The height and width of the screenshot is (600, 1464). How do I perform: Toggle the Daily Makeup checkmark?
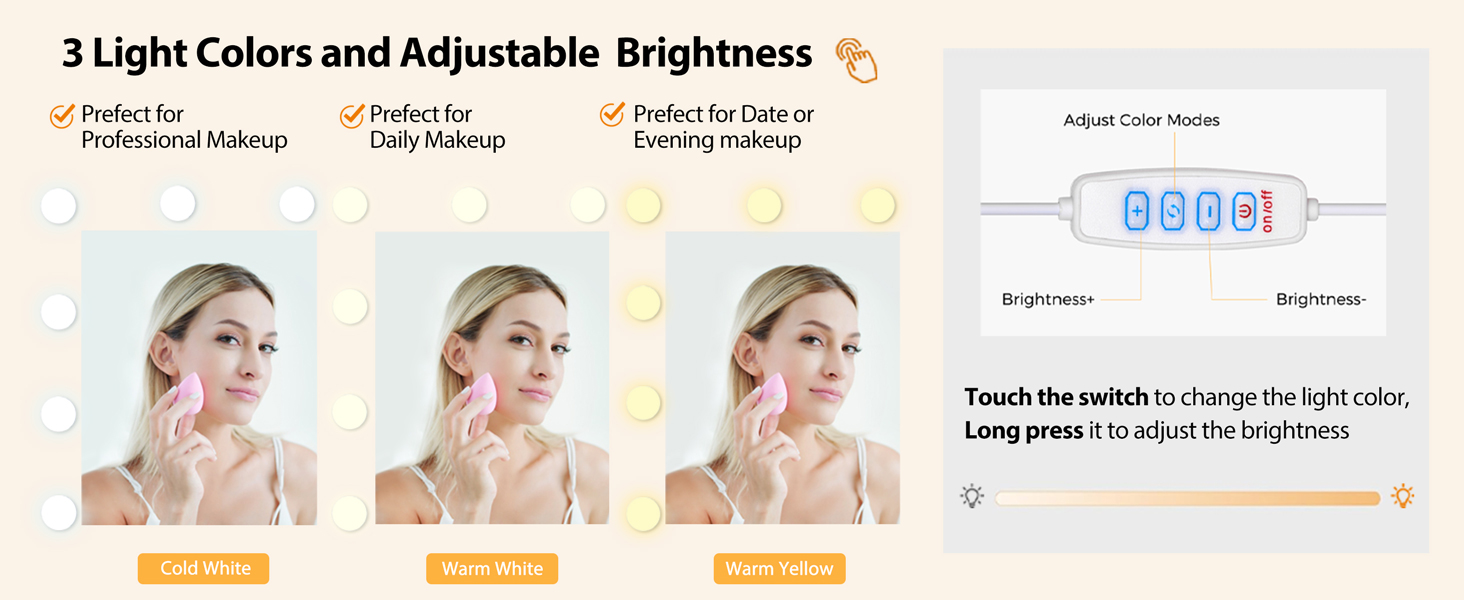(351, 116)
